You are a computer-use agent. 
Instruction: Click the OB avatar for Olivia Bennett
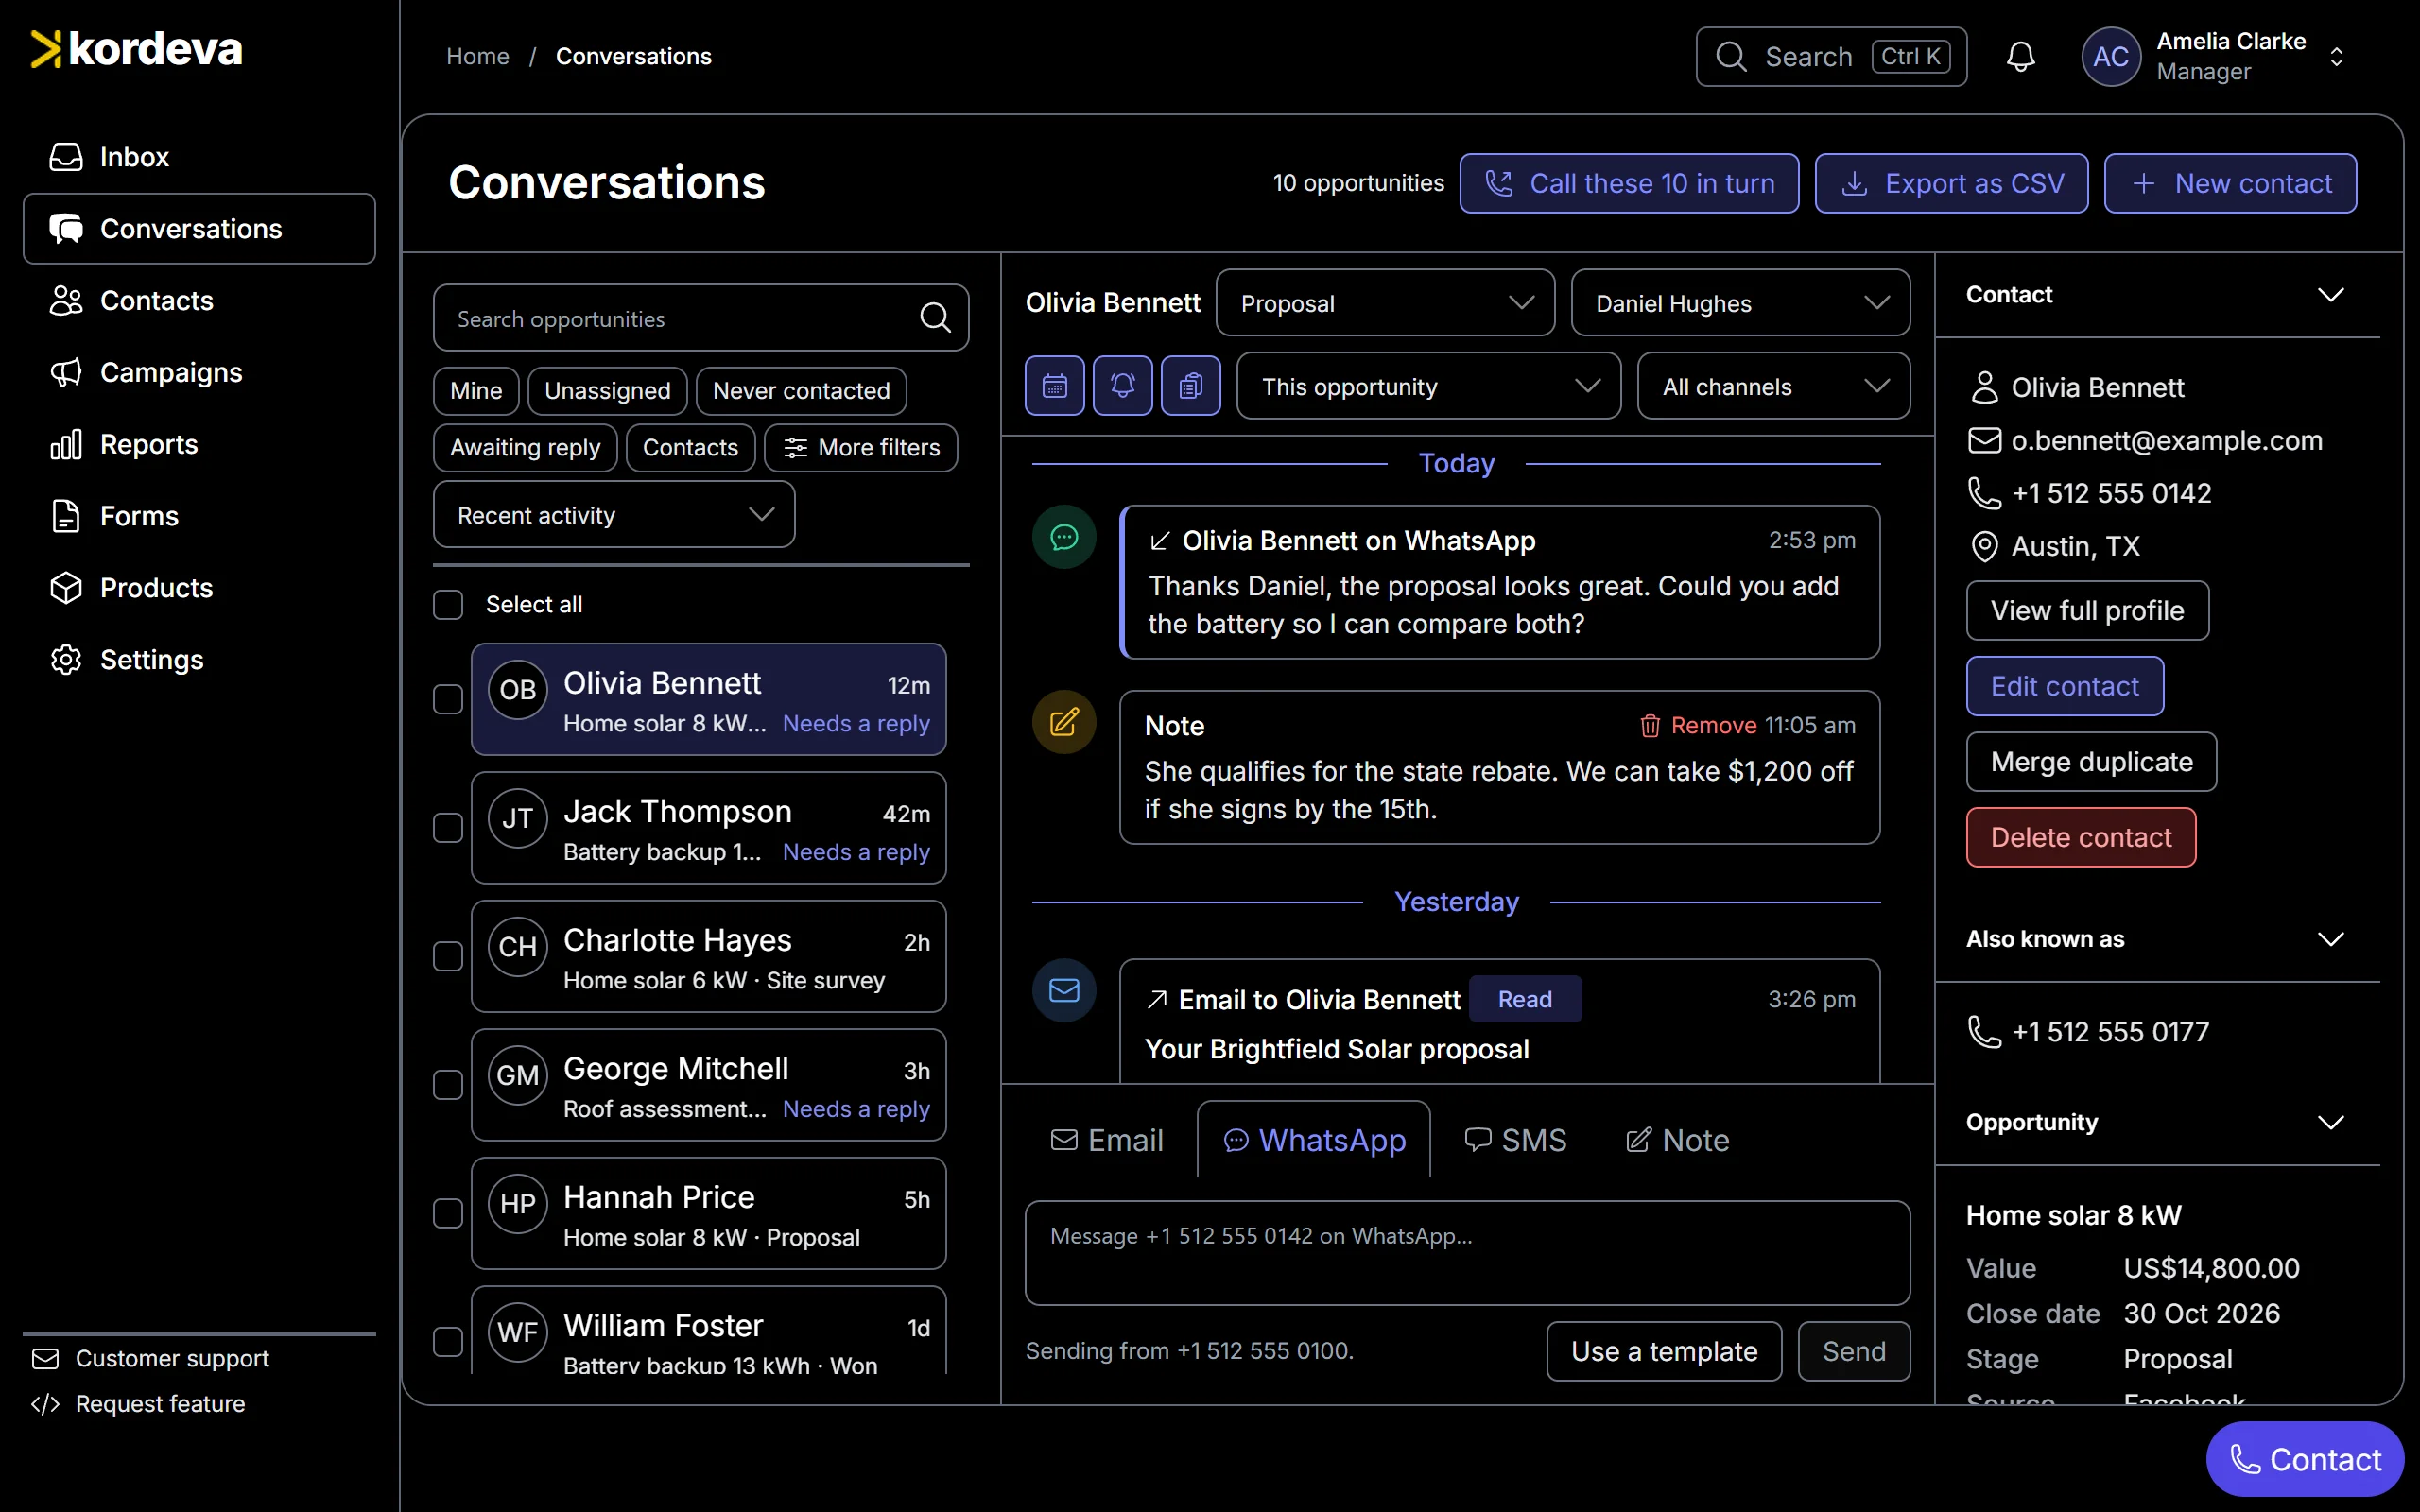click(x=518, y=690)
